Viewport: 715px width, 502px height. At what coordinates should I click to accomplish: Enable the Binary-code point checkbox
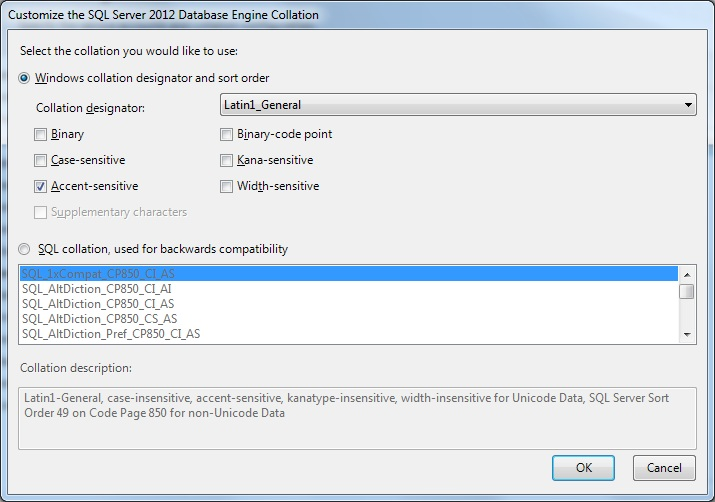[226, 134]
